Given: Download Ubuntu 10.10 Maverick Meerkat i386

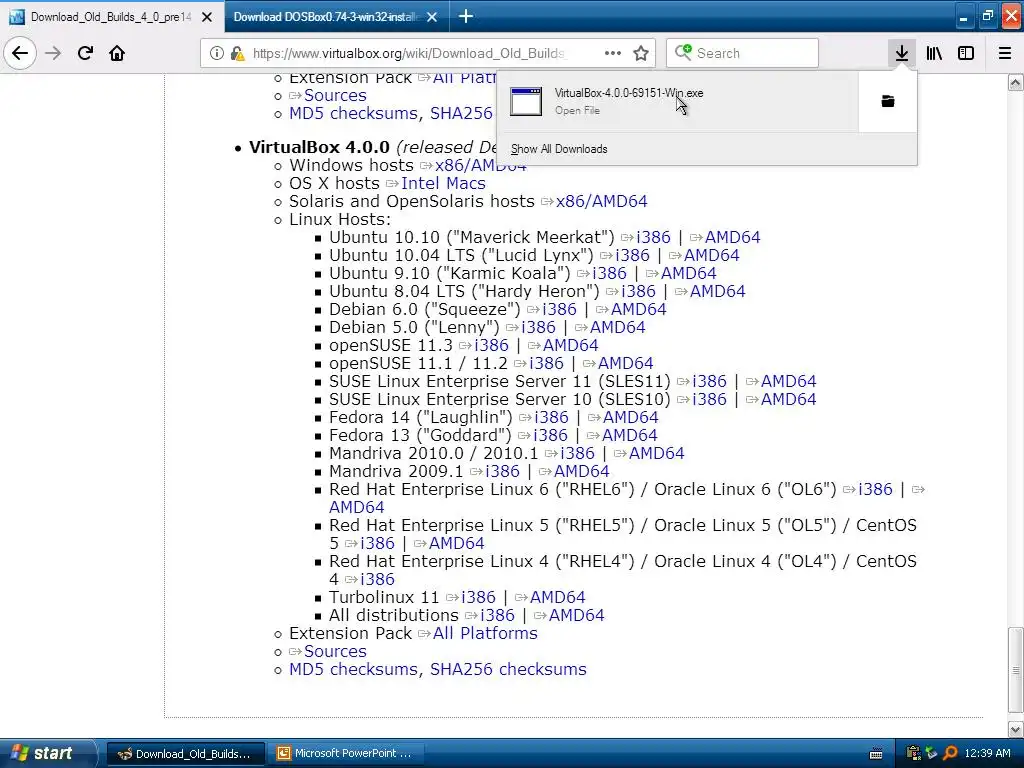Looking at the screenshot, I should 654,237.
